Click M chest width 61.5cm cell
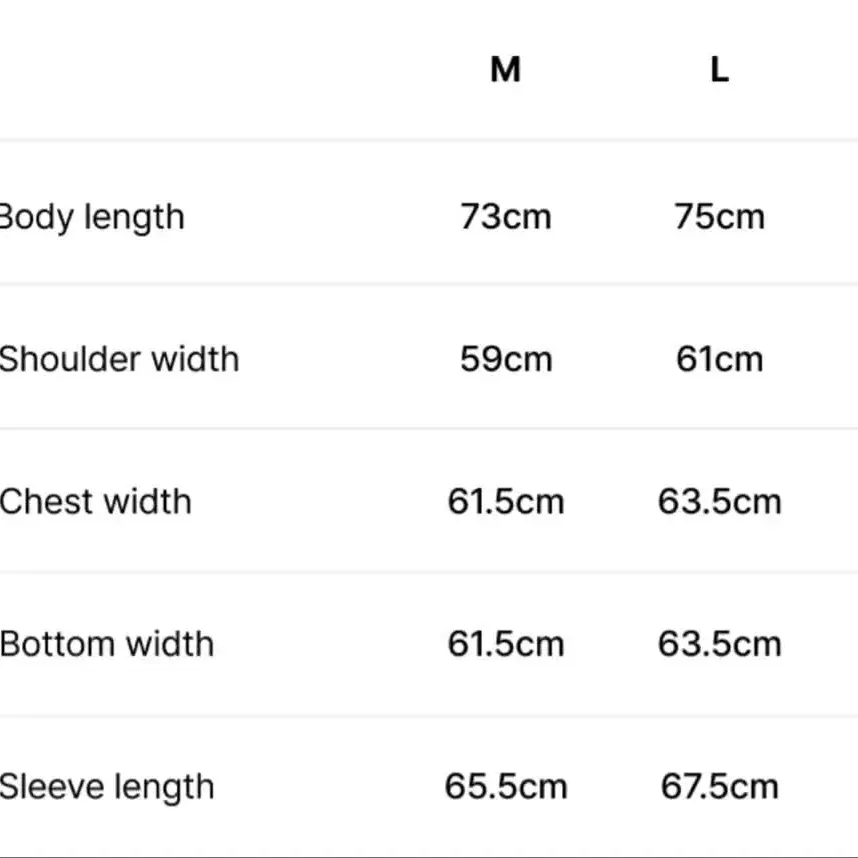 pyautogui.click(x=505, y=501)
